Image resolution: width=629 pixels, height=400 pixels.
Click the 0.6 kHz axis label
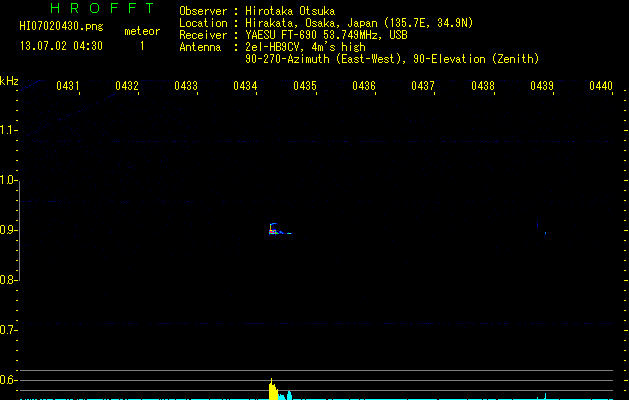click(x=8, y=380)
